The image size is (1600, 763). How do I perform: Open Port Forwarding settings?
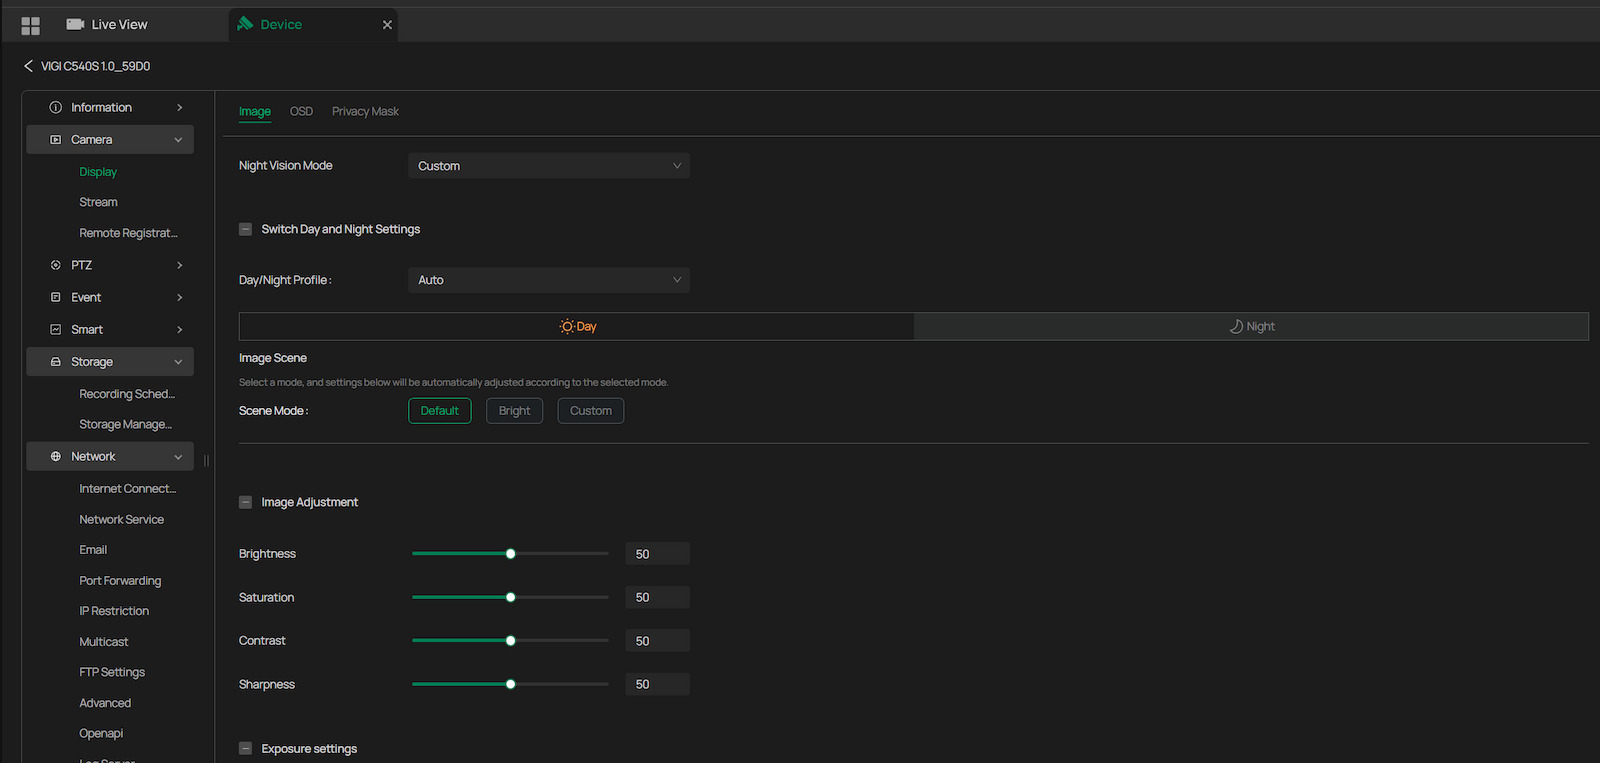[120, 581]
